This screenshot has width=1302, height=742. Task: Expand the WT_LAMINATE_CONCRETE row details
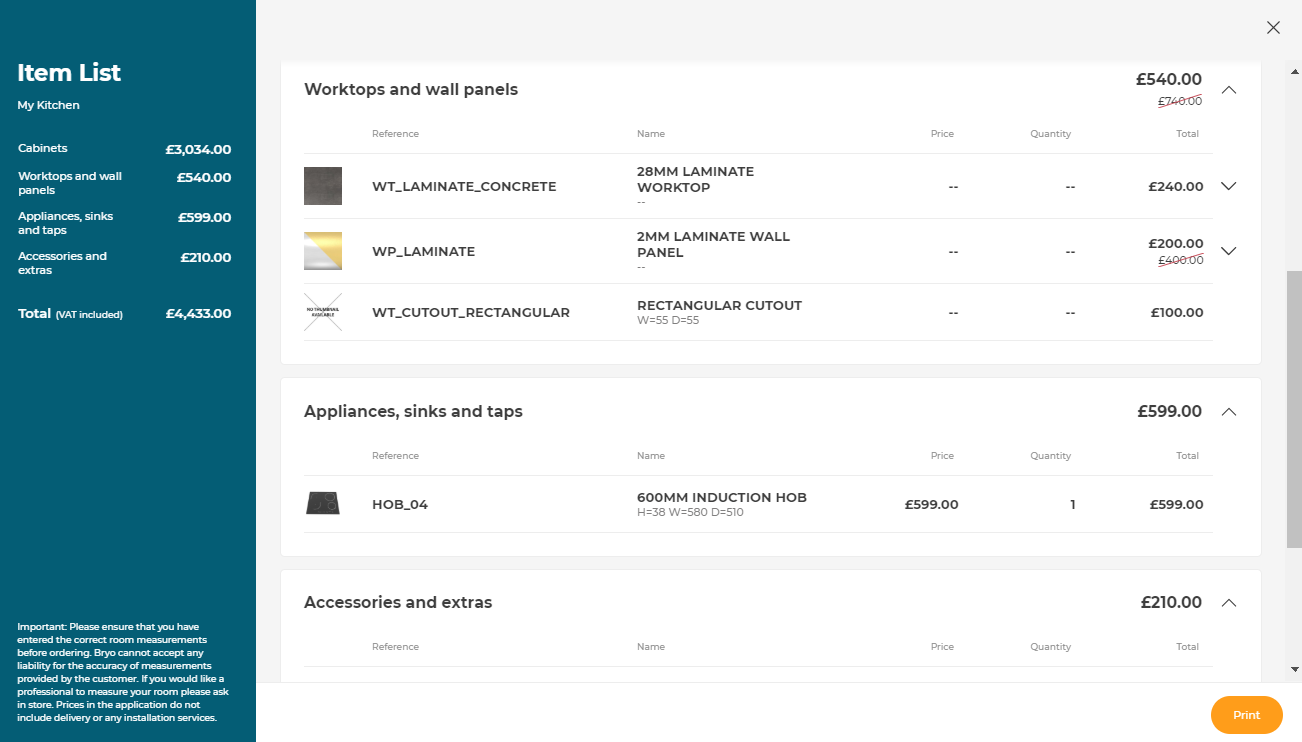click(x=1229, y=186)
